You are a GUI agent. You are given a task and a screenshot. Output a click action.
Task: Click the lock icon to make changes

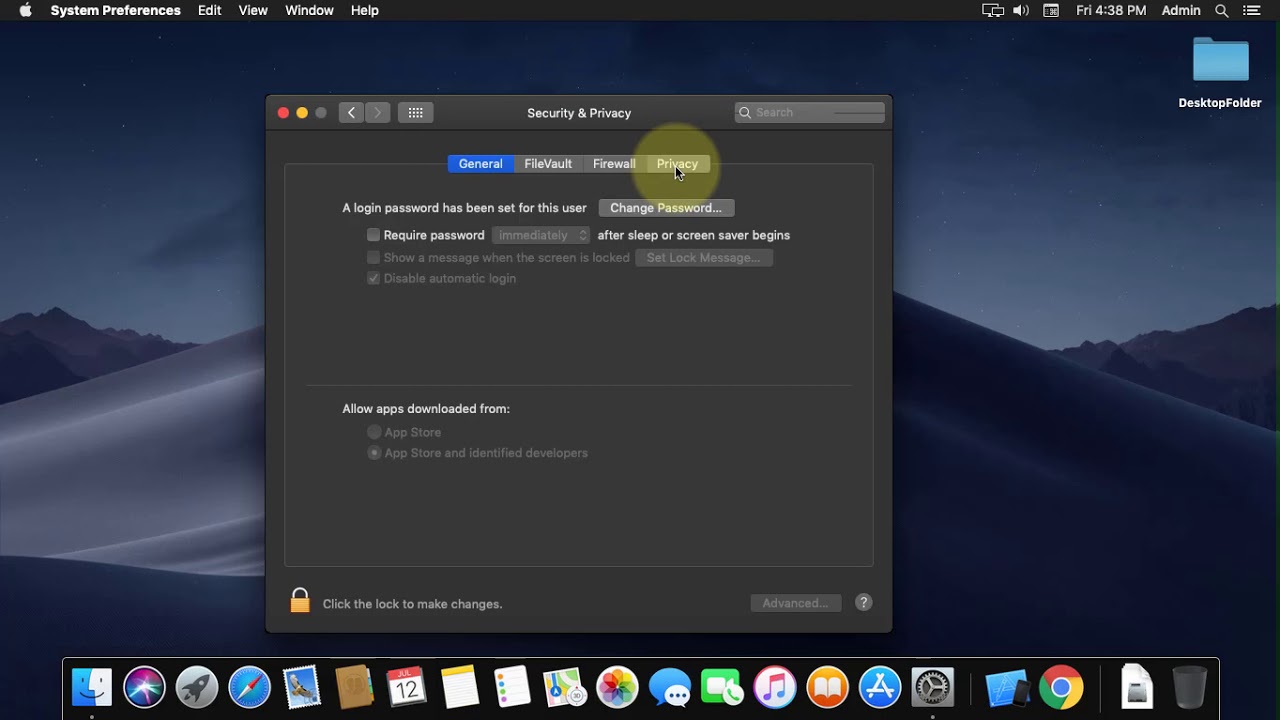(300, 601)
